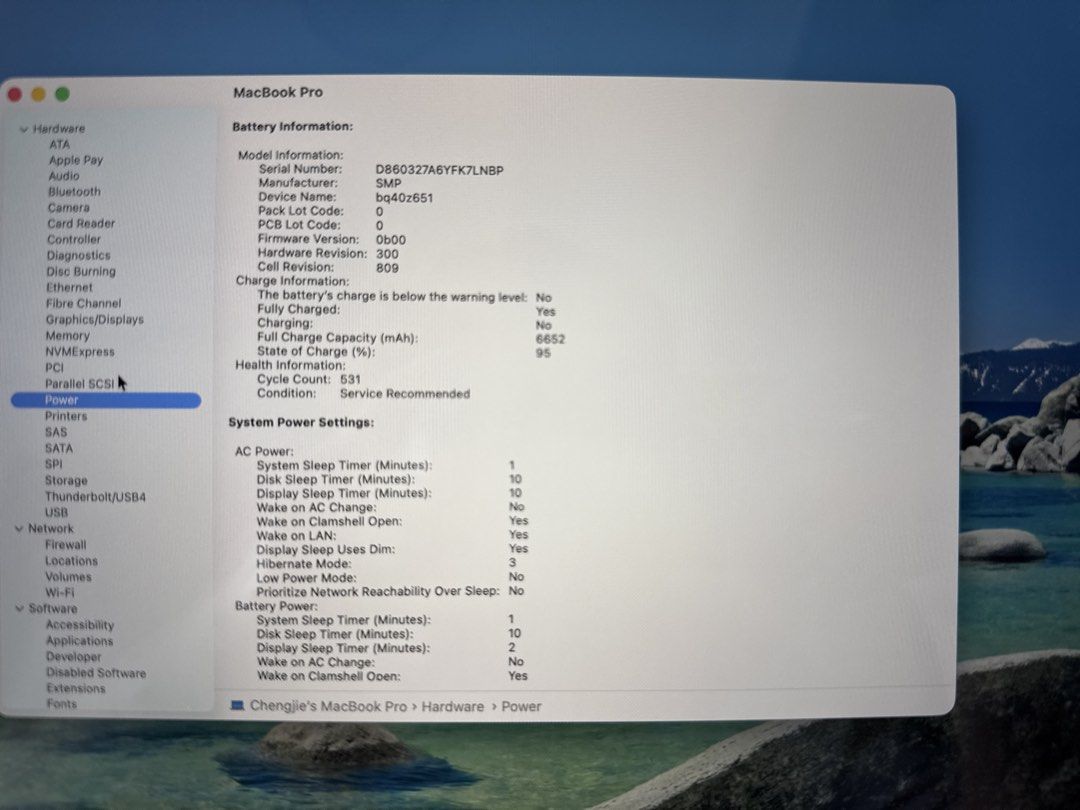Open Disc Burning entry

click(x=81, y=271)
